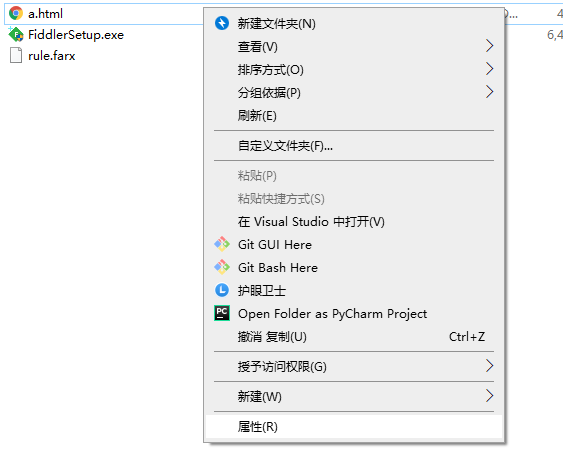This screenshot has height=452, width=563.
Task: Select the a.html file name
Action: click(x=46, y=14)
